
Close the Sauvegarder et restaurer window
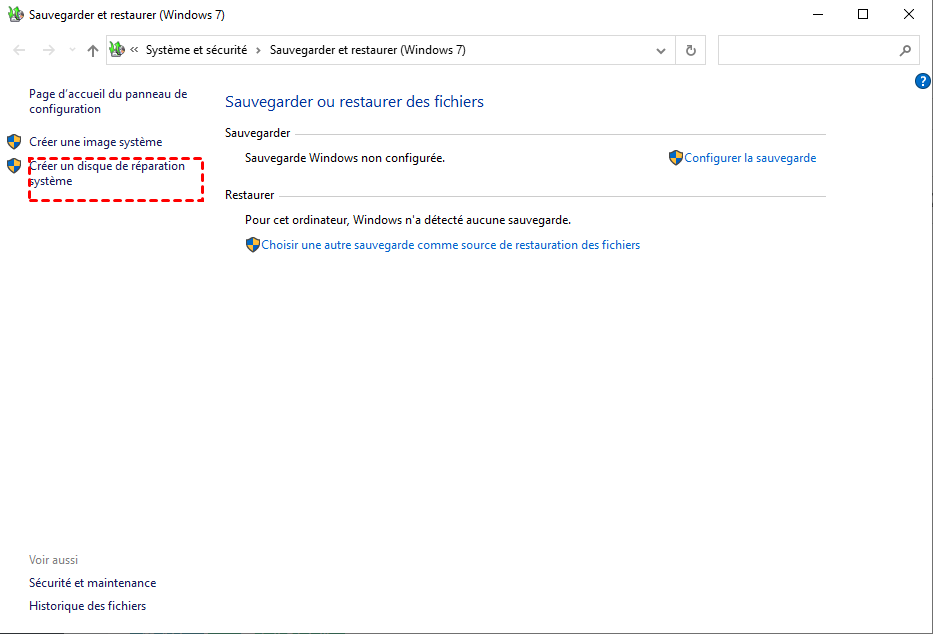click(x=909, y=14)
